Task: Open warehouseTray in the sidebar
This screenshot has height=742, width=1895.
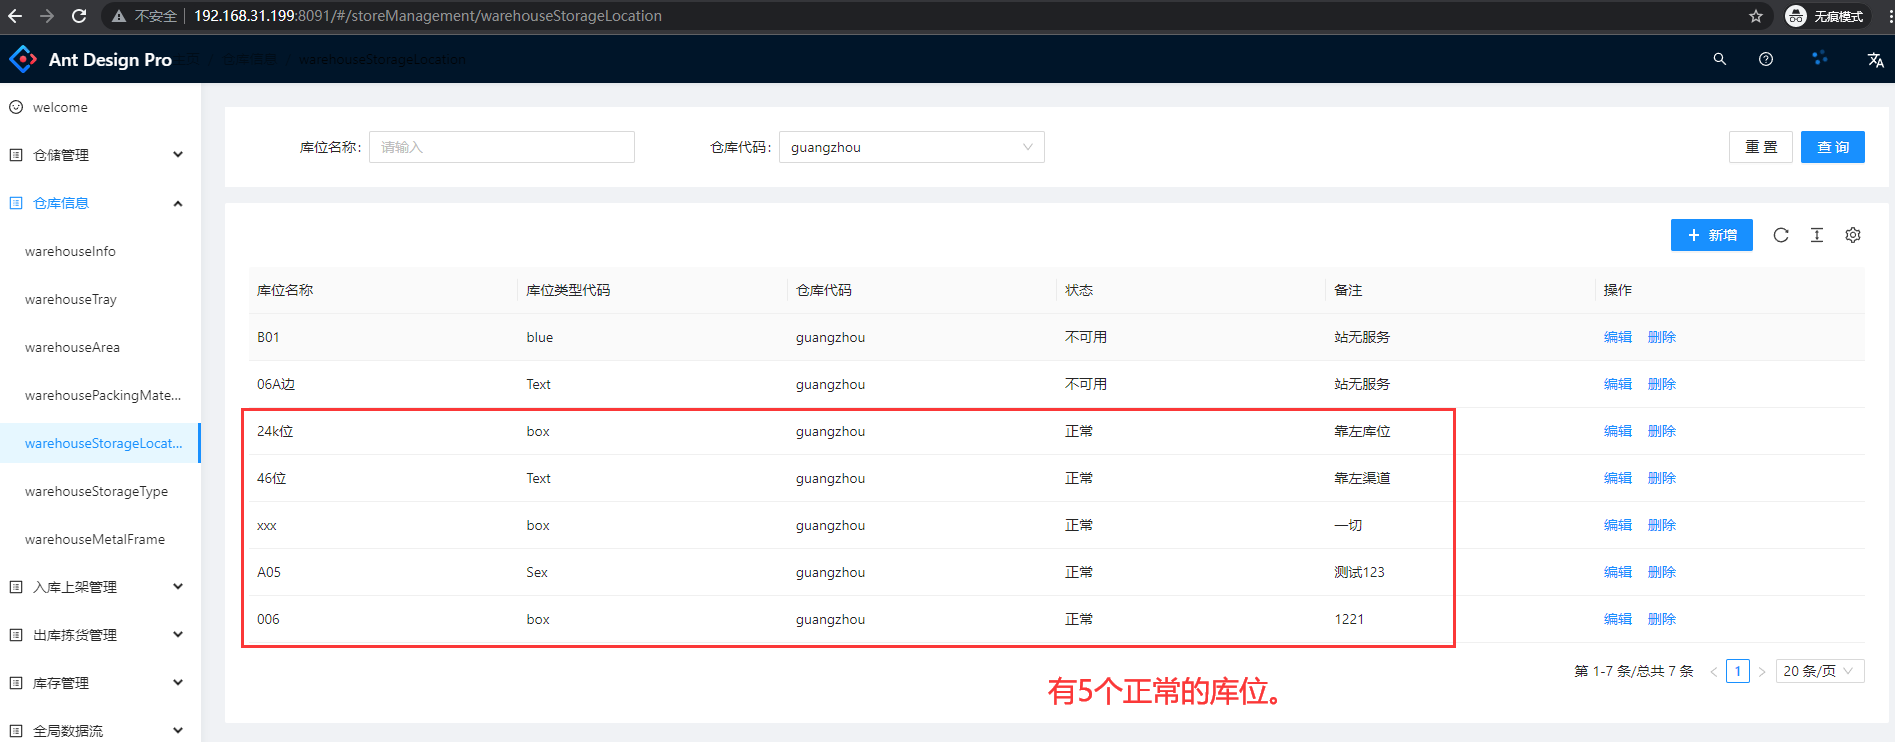Action: coord(71,299)
